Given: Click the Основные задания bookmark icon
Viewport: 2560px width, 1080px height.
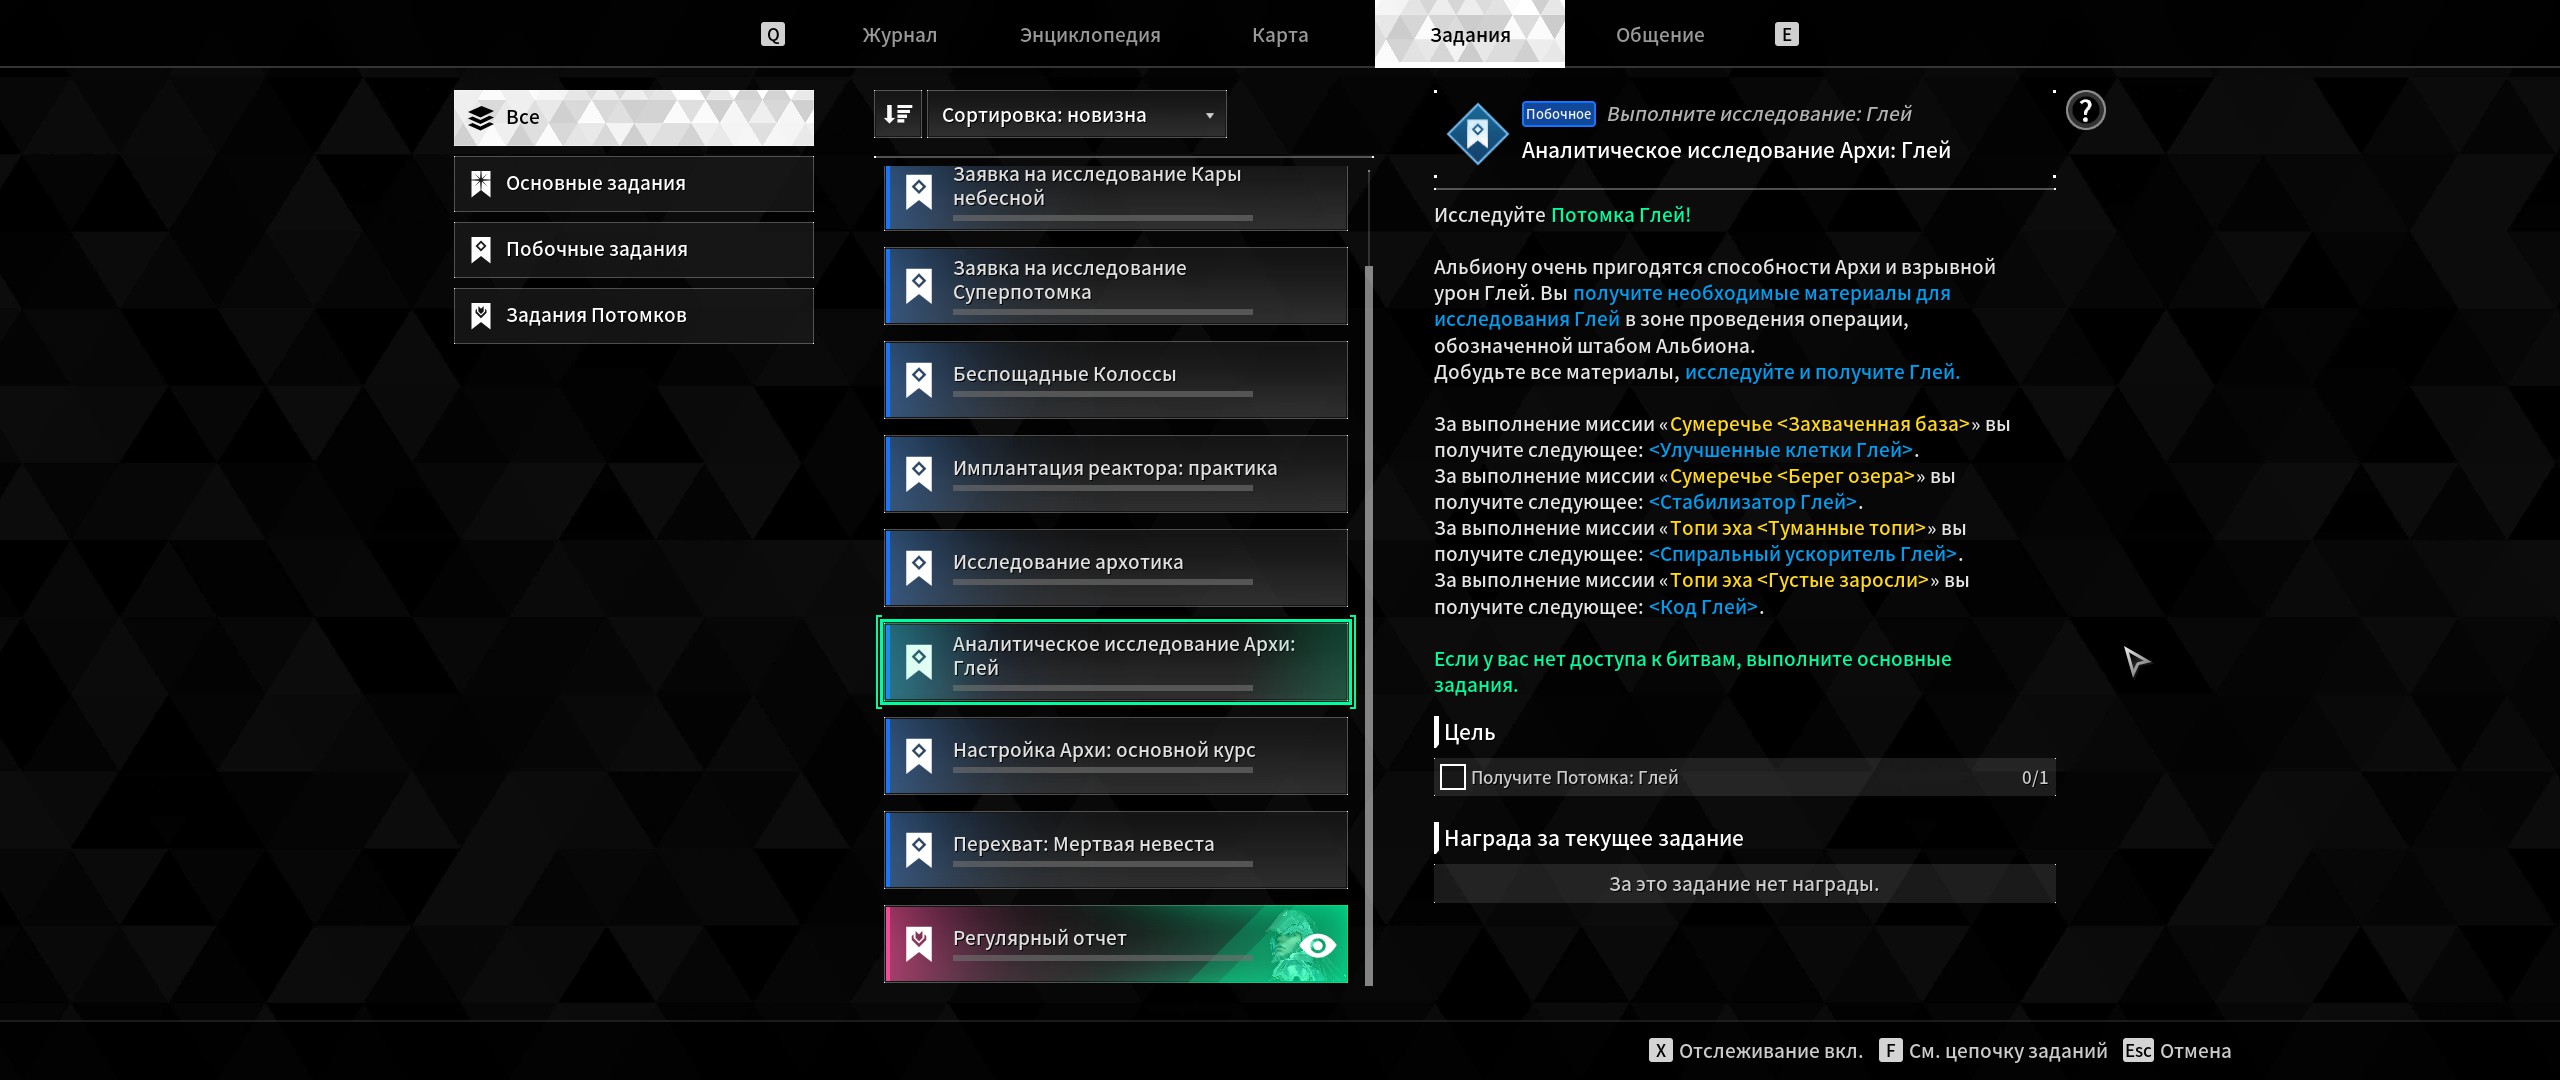Looking at the screenshot, I should (481, 184).
